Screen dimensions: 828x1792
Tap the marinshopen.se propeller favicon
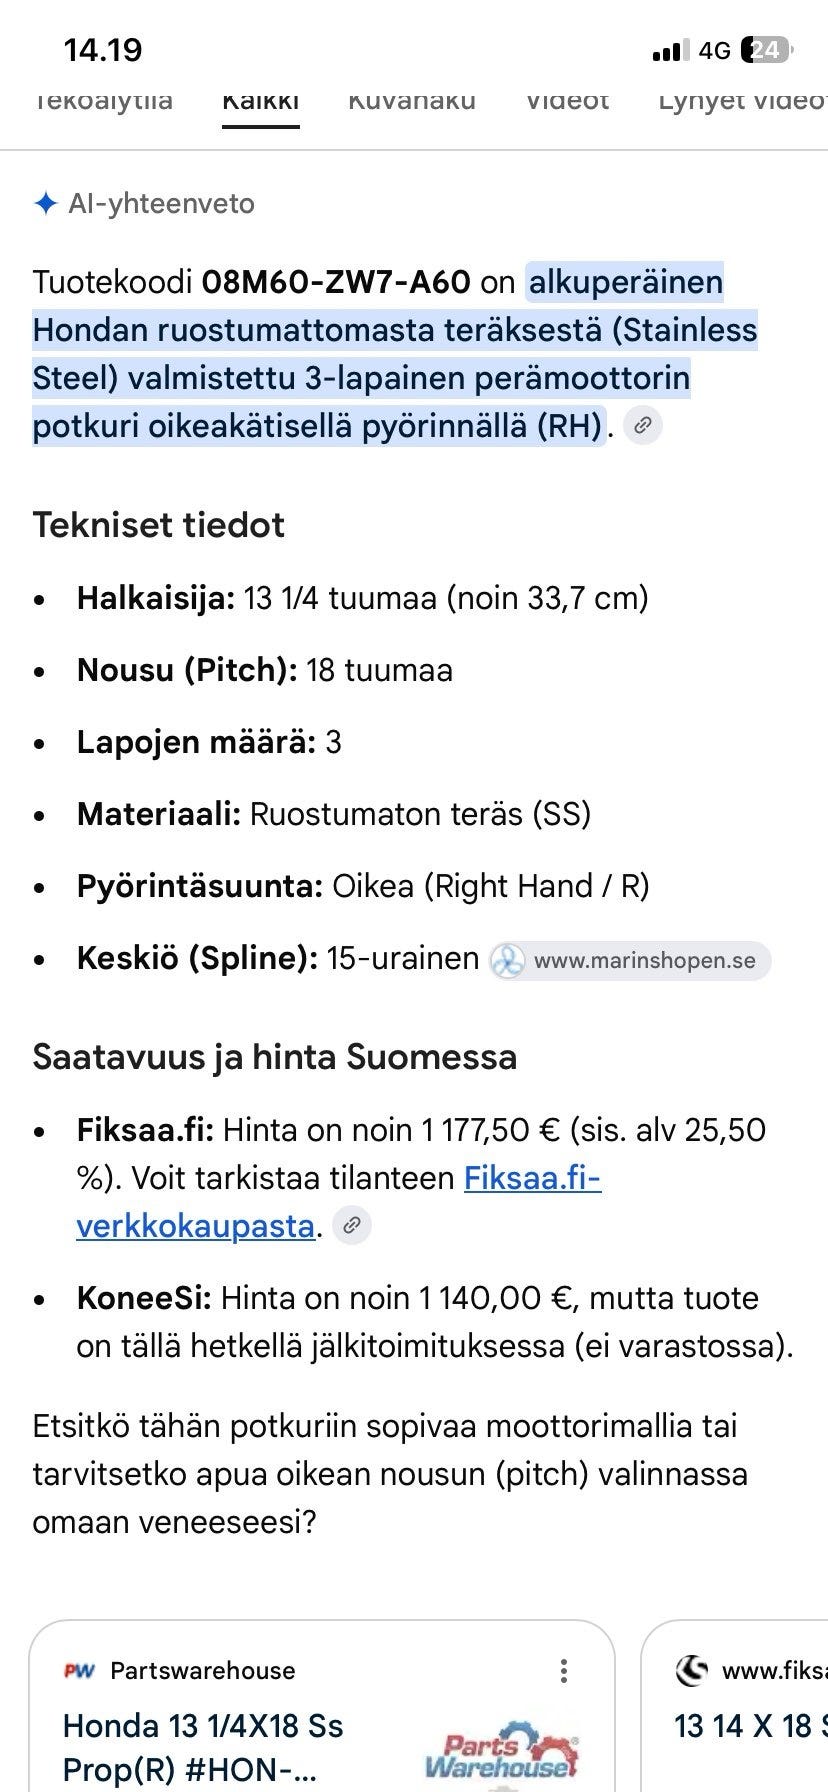coord(508,961)
